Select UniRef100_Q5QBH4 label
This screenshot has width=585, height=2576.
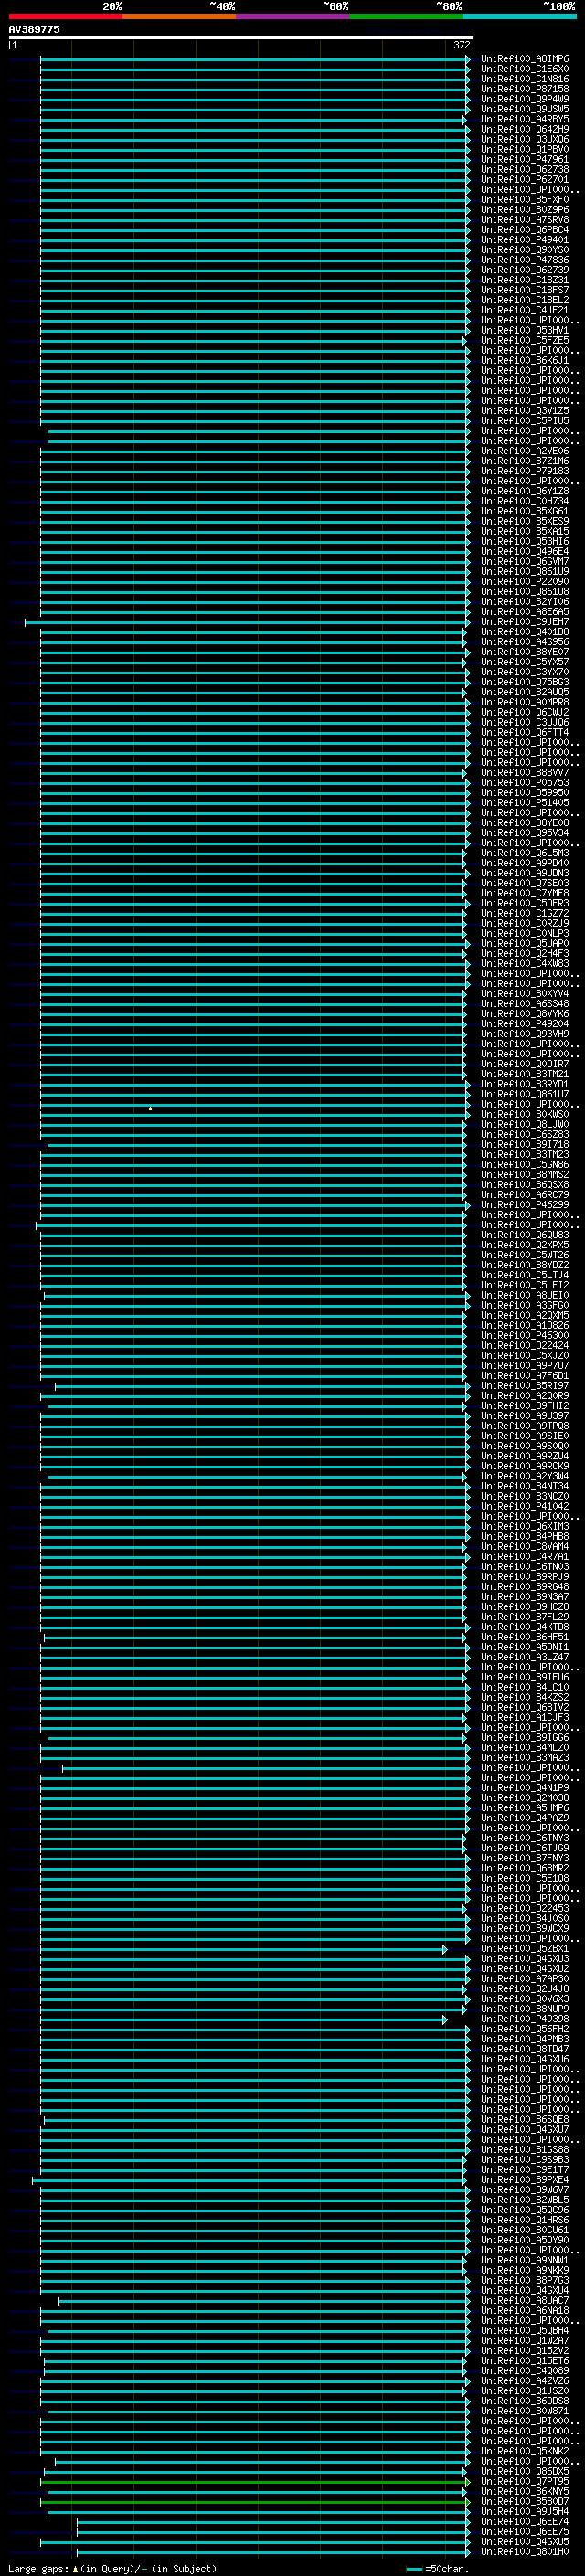click(524, 2331)
